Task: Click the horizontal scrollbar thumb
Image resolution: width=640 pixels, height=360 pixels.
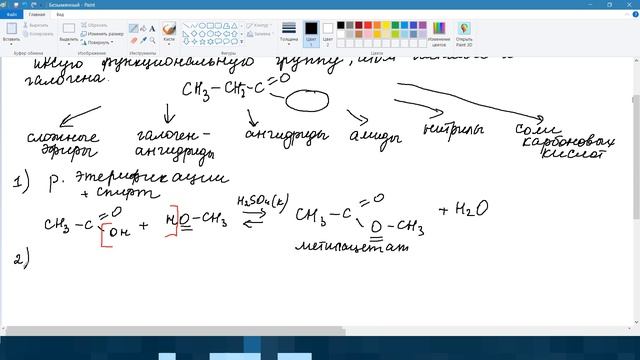Action: coord(176,330)
